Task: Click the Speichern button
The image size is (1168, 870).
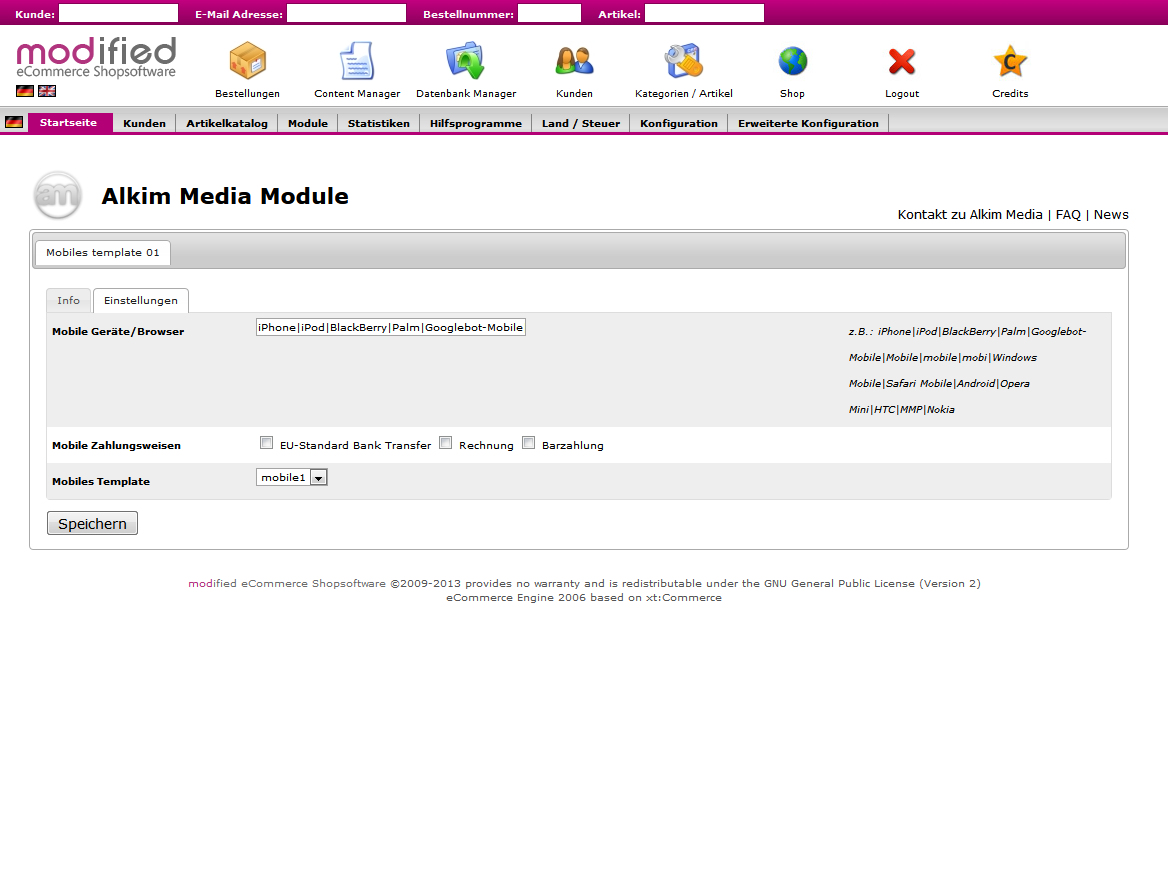Action: (x=92, y=524)
